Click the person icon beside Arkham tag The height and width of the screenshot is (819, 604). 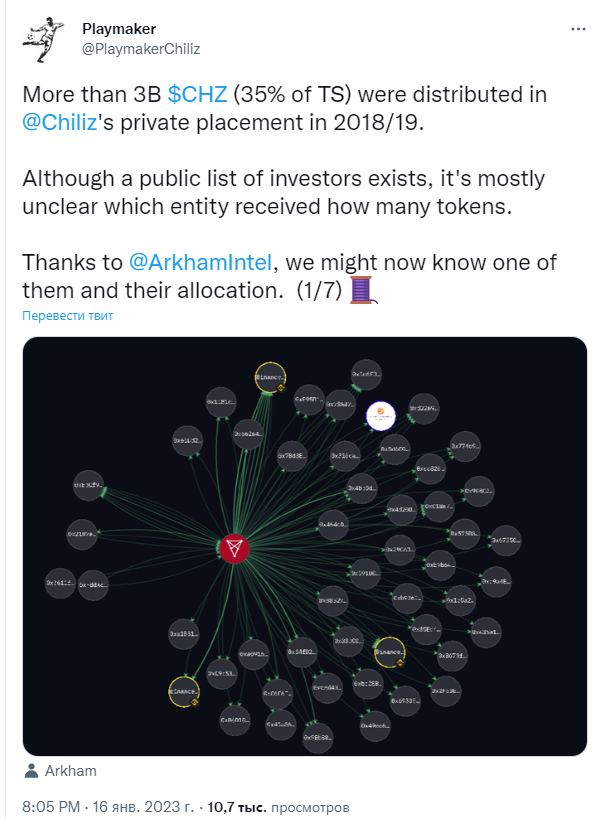31,771
